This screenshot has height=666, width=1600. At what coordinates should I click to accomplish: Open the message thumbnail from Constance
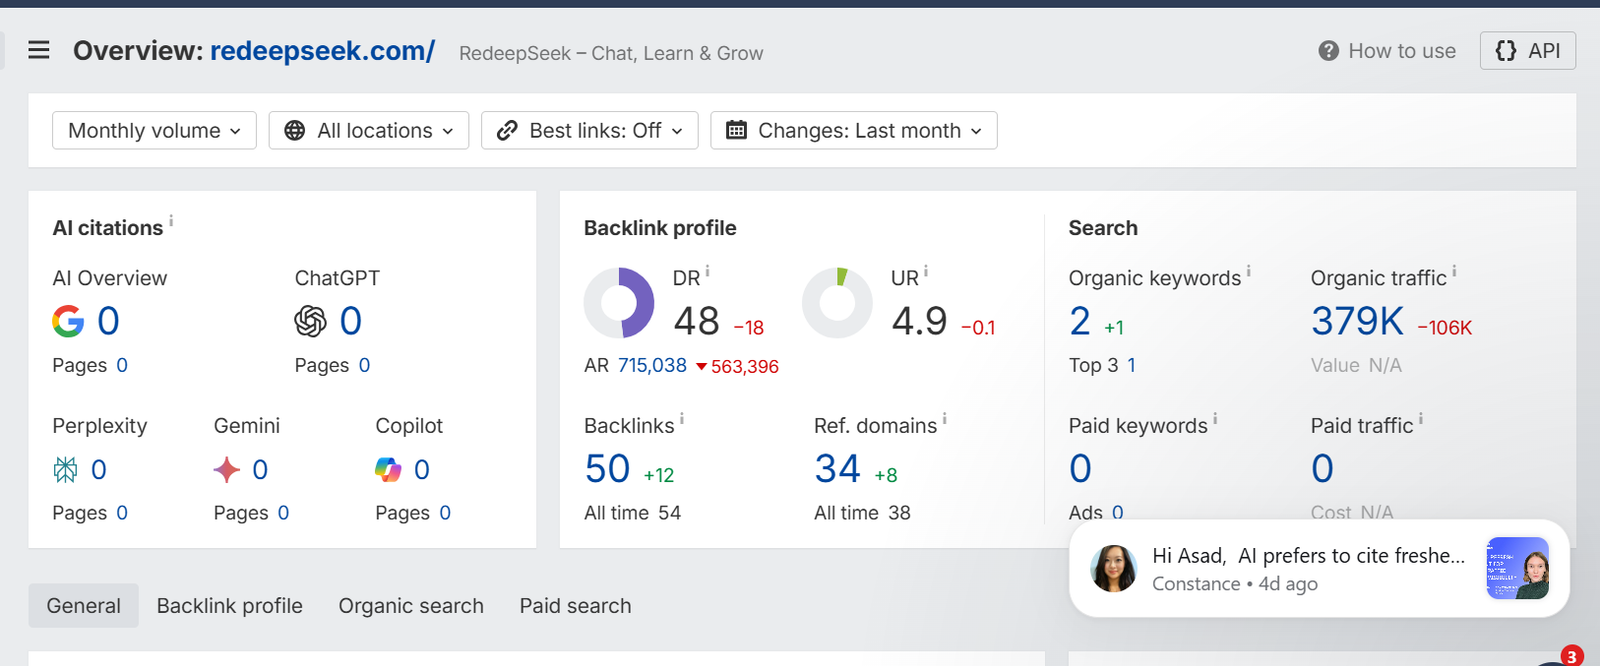point(1518,568)
